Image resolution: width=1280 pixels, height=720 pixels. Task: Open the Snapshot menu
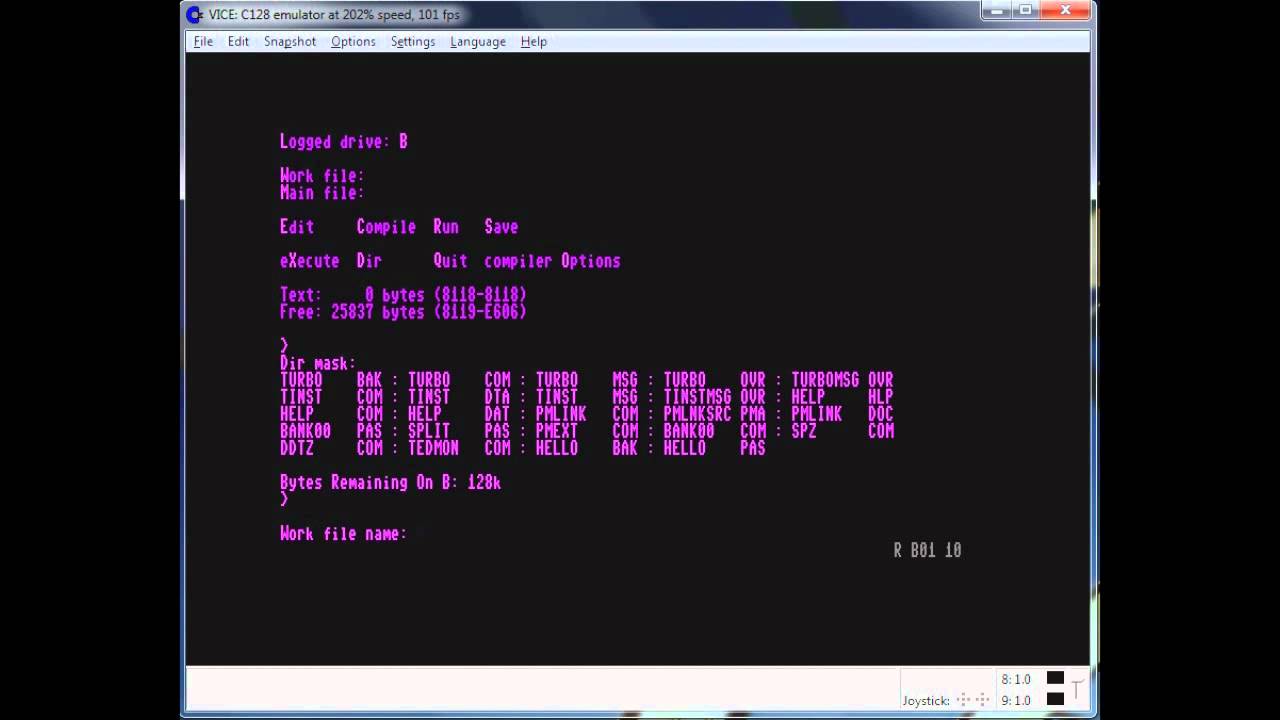[x=289, y=41]
